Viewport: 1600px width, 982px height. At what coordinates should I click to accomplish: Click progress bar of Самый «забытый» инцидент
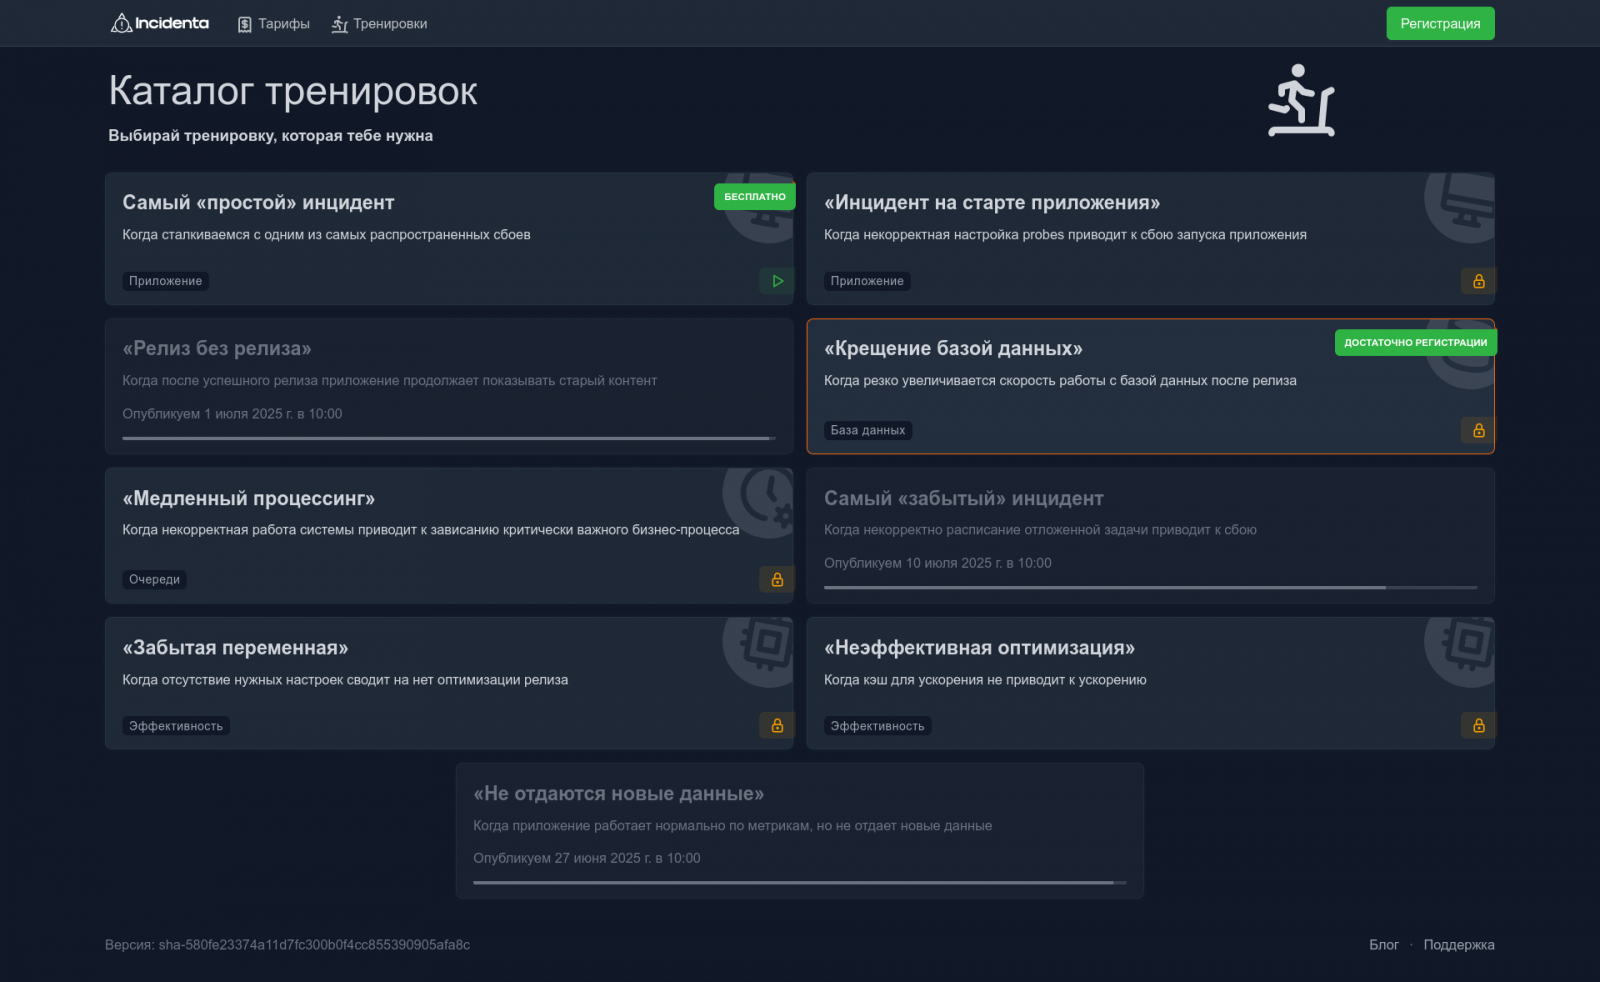[1150, 587]
